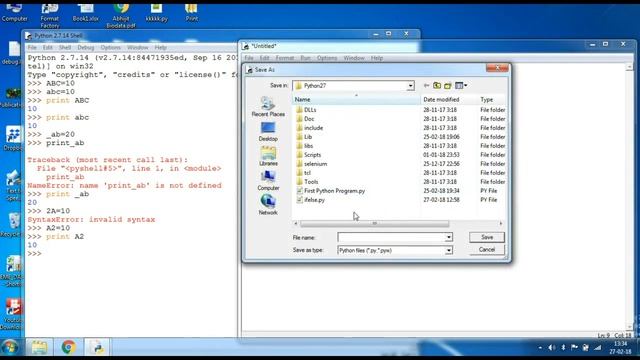Open the Book1.xlsx desktop icon
Viewport: 640px width, 360px height.
coord(86,13)
